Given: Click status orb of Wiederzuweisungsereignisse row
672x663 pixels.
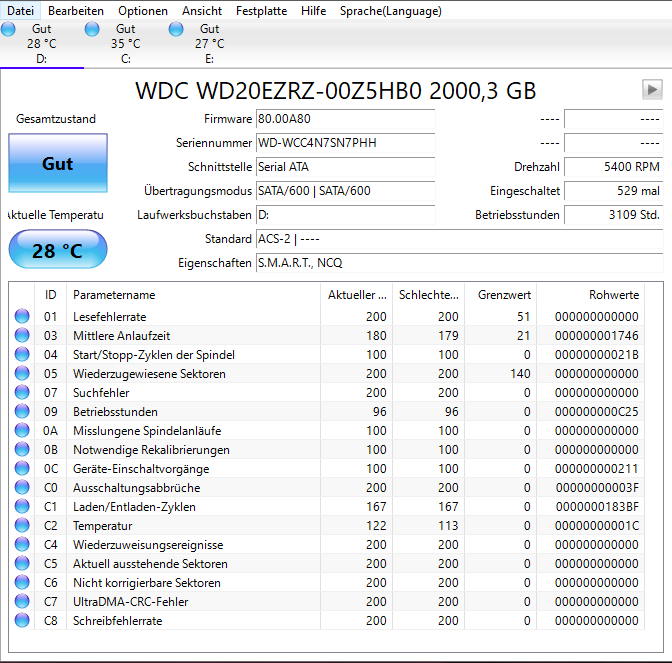Looking at the screenshot, I should click(x=22, y=544).
